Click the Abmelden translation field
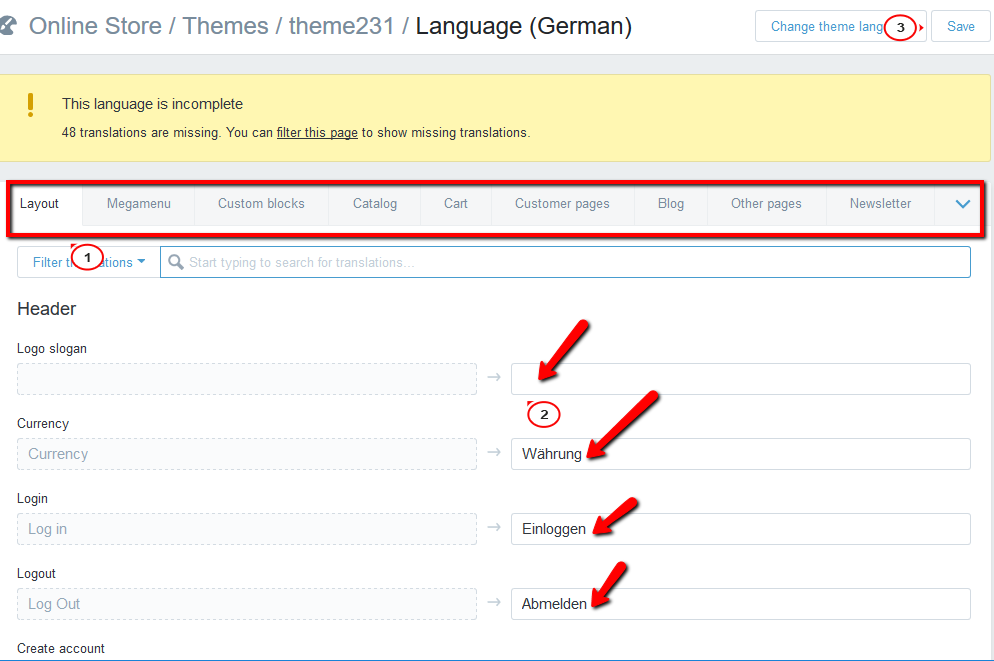The height and width of the screenshot is (661, 994). 740,604
